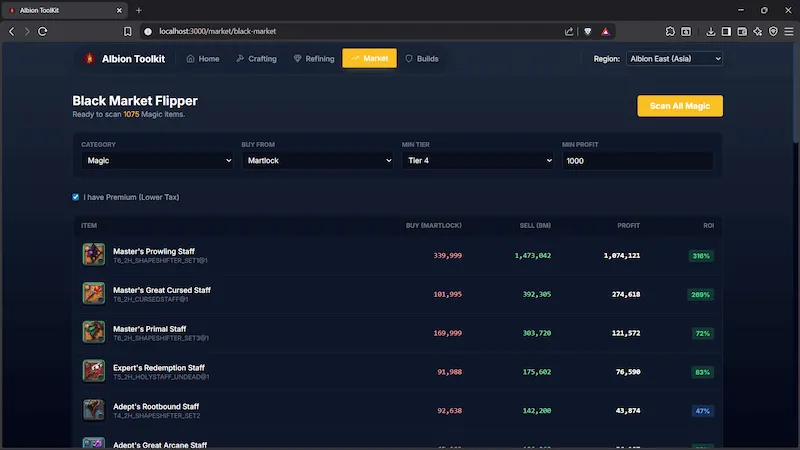Open the Builds section
The height and width of the screenshot is (450, 800).
click(x=422, y=59)
